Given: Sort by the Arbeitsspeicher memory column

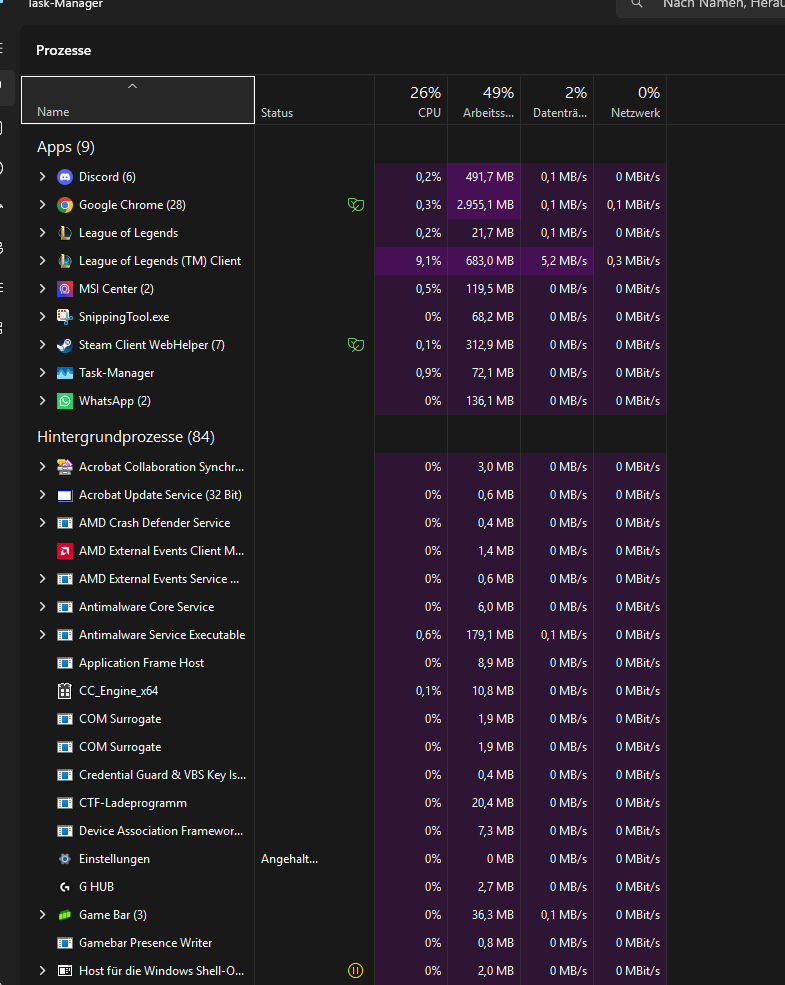Looking at the screenshot, I should pyautogui.click(x=484, y=101).
